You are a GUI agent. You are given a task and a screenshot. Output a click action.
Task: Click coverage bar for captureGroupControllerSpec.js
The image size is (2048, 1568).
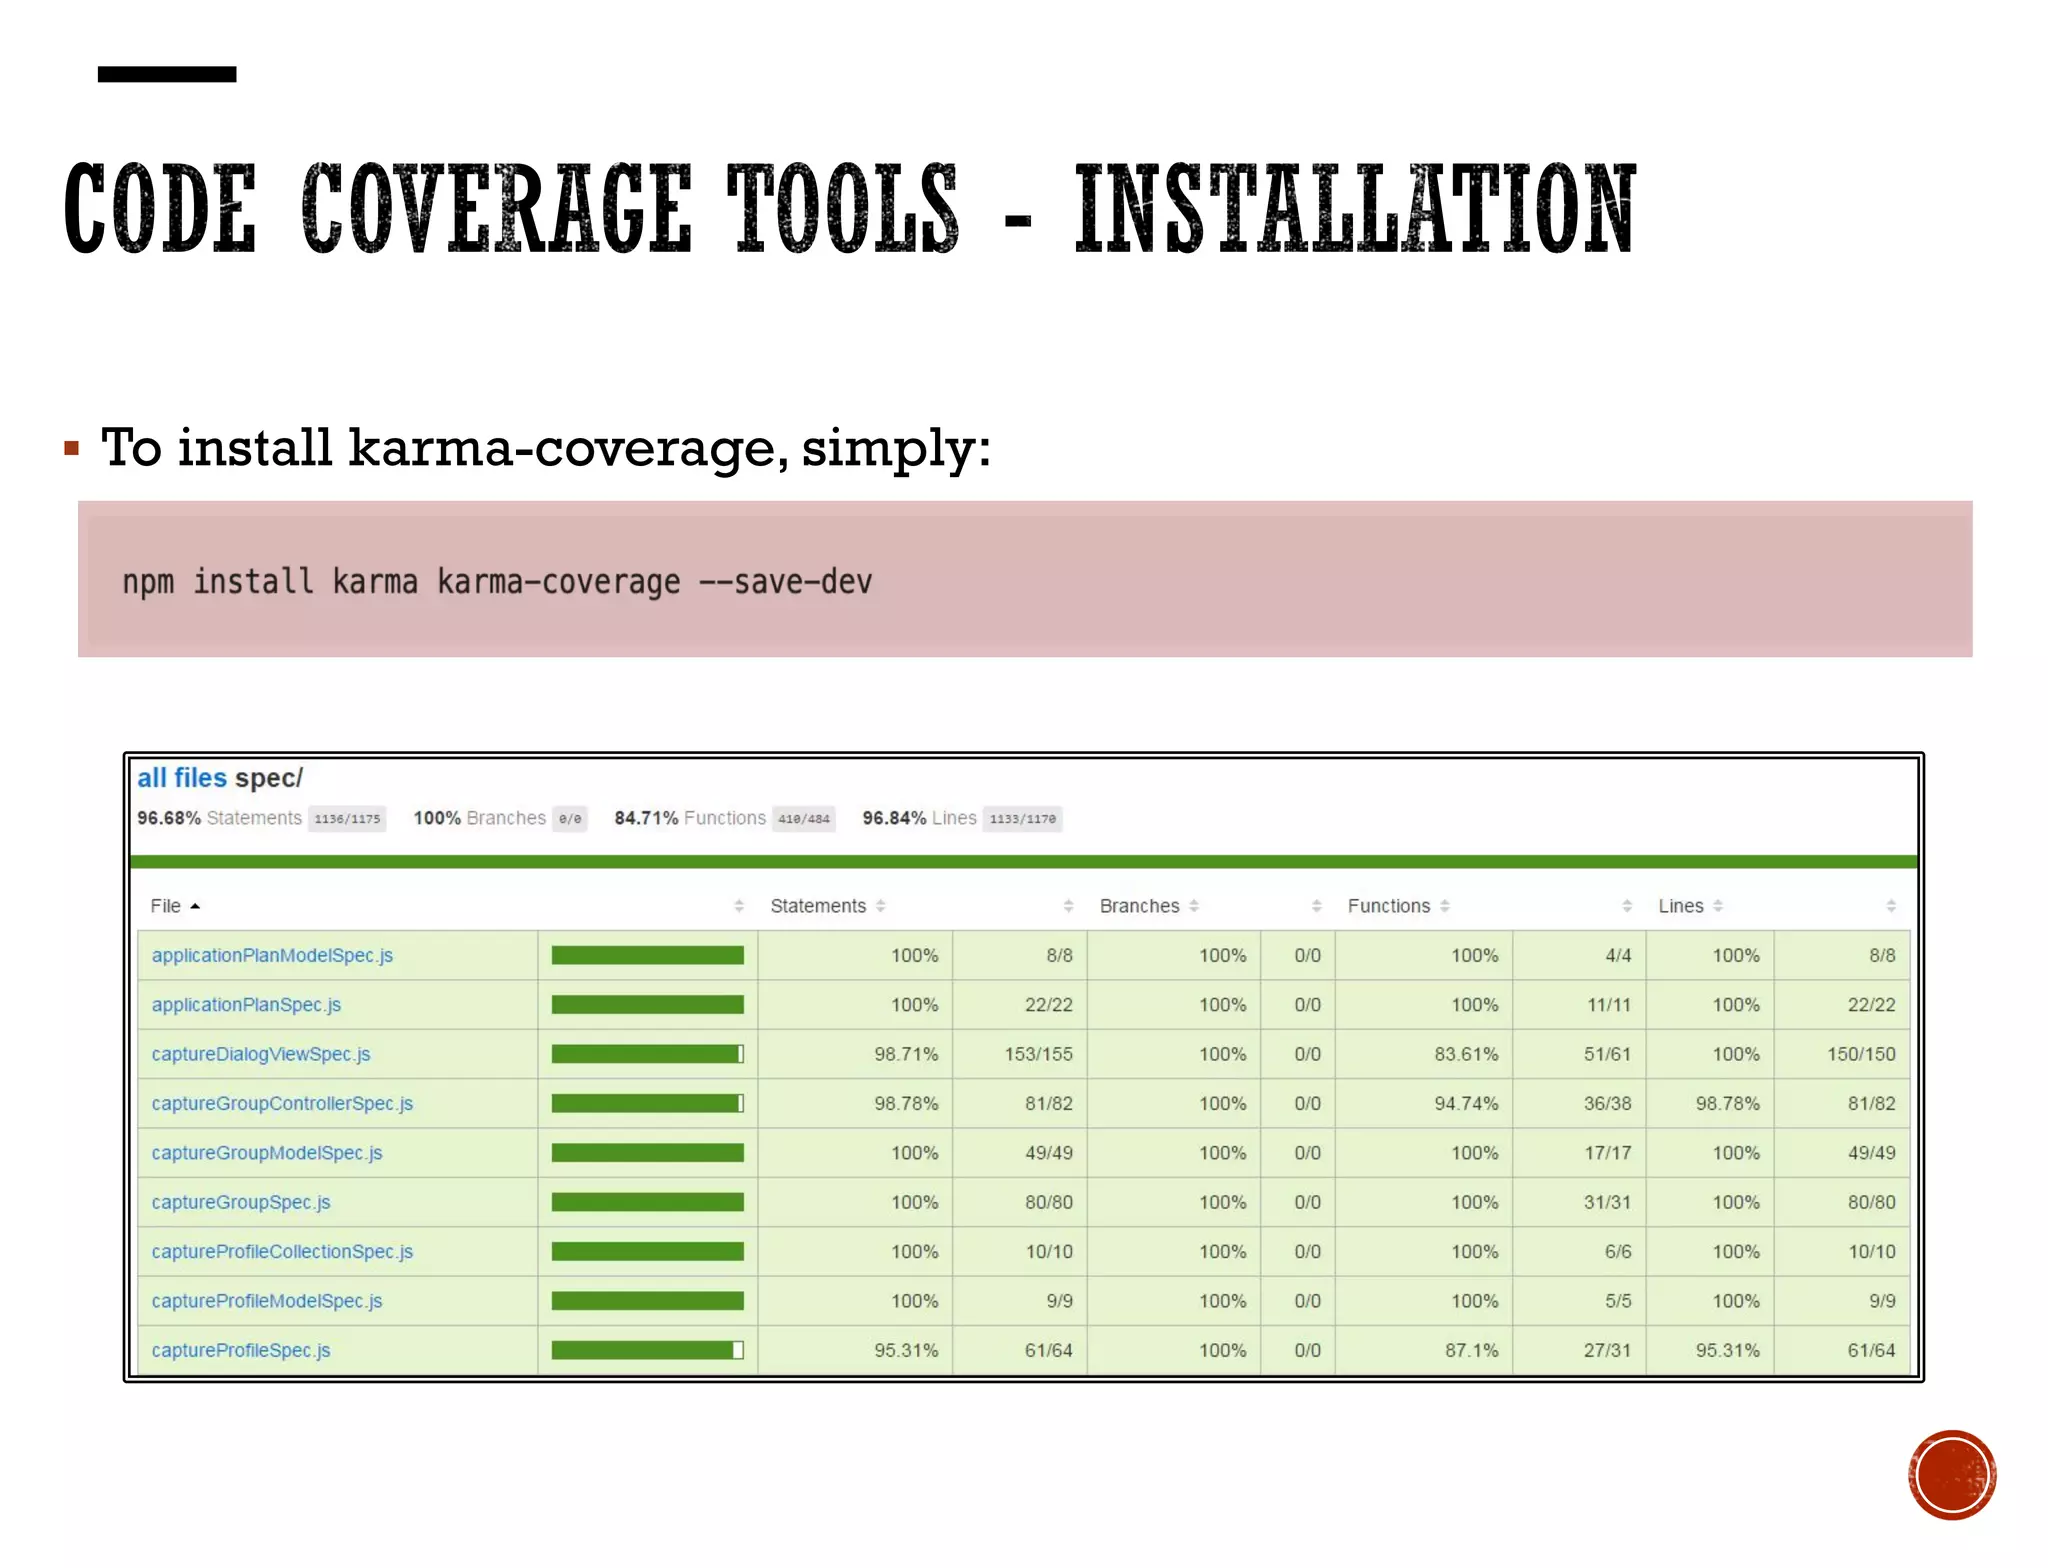pyautogui.click(x=648, y=1103)
